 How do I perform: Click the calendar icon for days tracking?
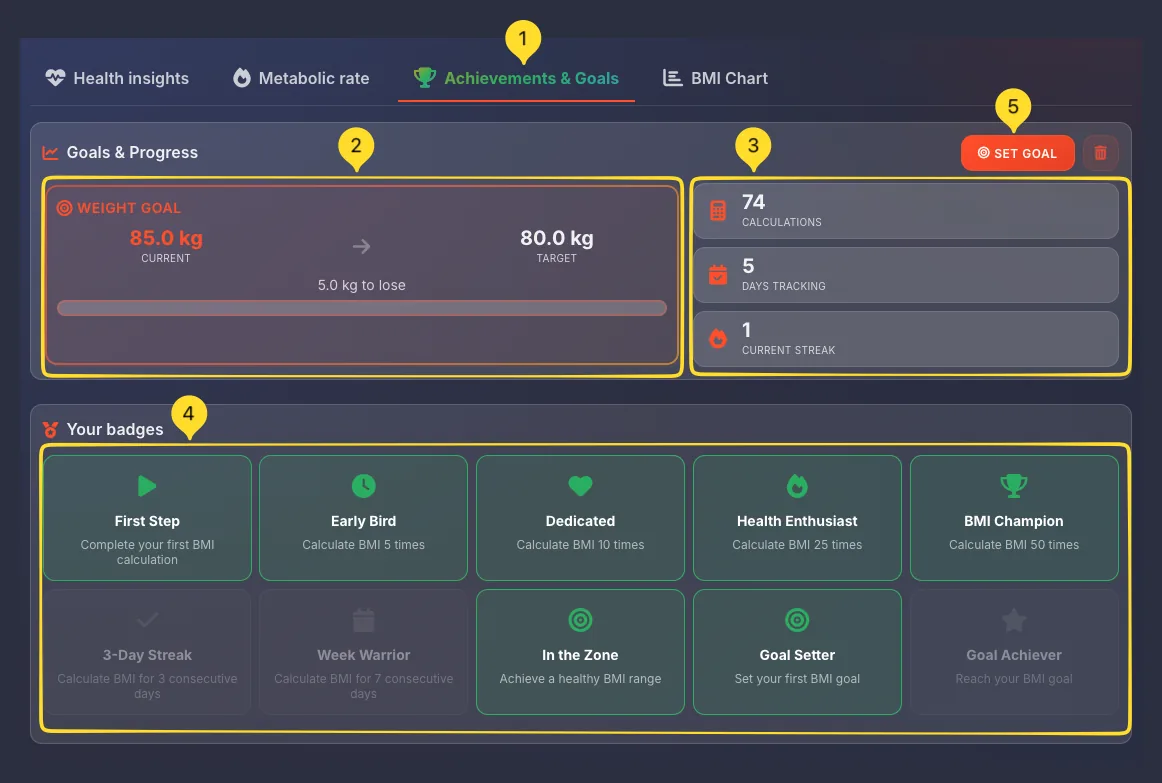(718, 274)
